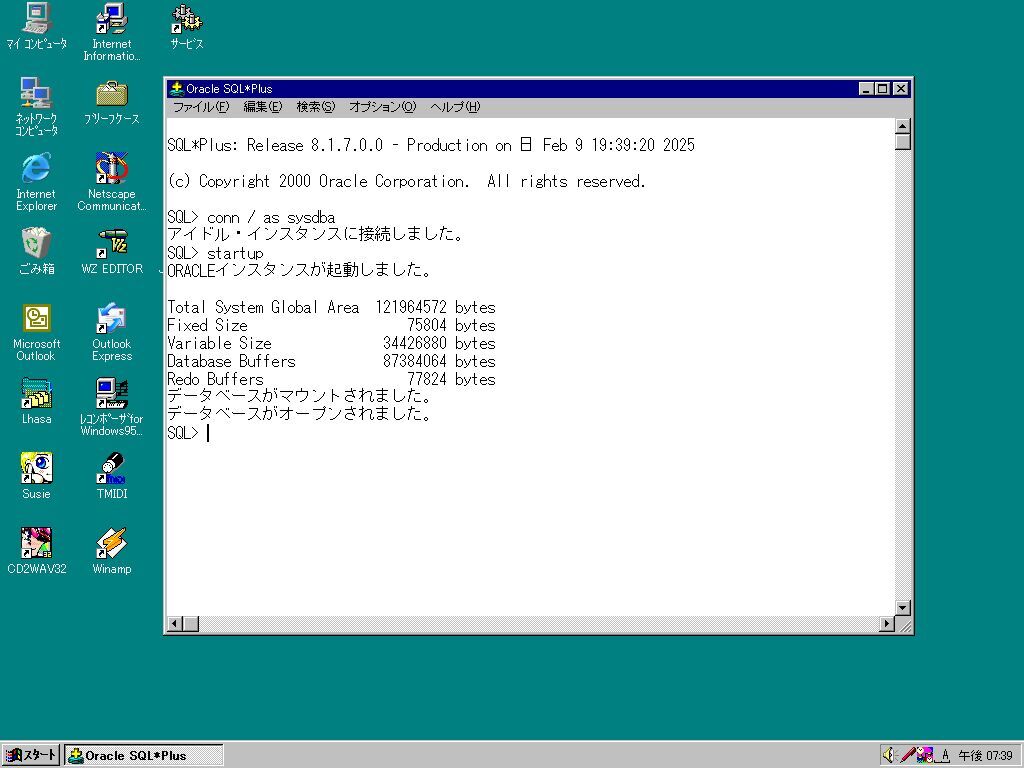This screenshot has width=1024, height=768.
Task: Open the オプション(O) menu
Action: 382,106
